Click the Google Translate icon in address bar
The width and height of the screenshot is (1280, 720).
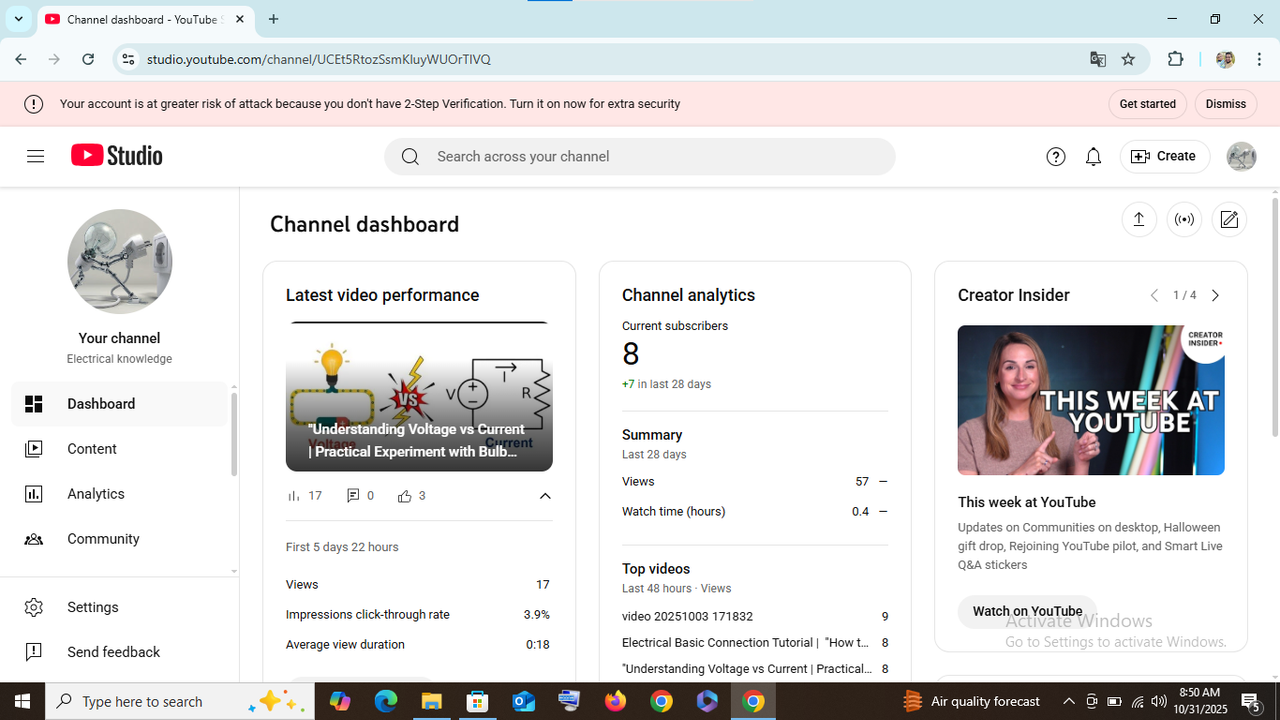point(1098,59)
